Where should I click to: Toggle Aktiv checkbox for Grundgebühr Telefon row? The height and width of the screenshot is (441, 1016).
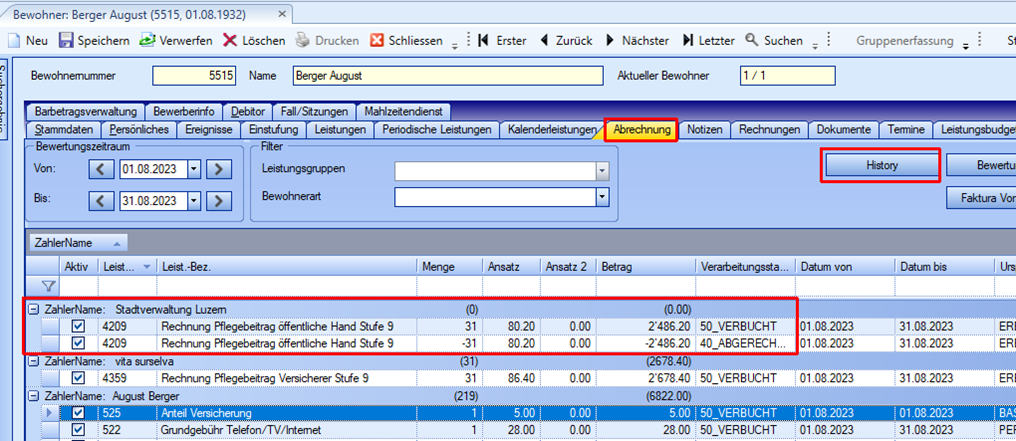[78, 429]
